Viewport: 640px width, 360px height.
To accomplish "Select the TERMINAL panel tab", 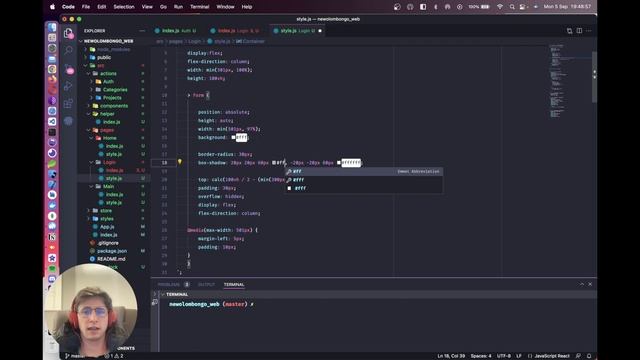I will (234, 284).
